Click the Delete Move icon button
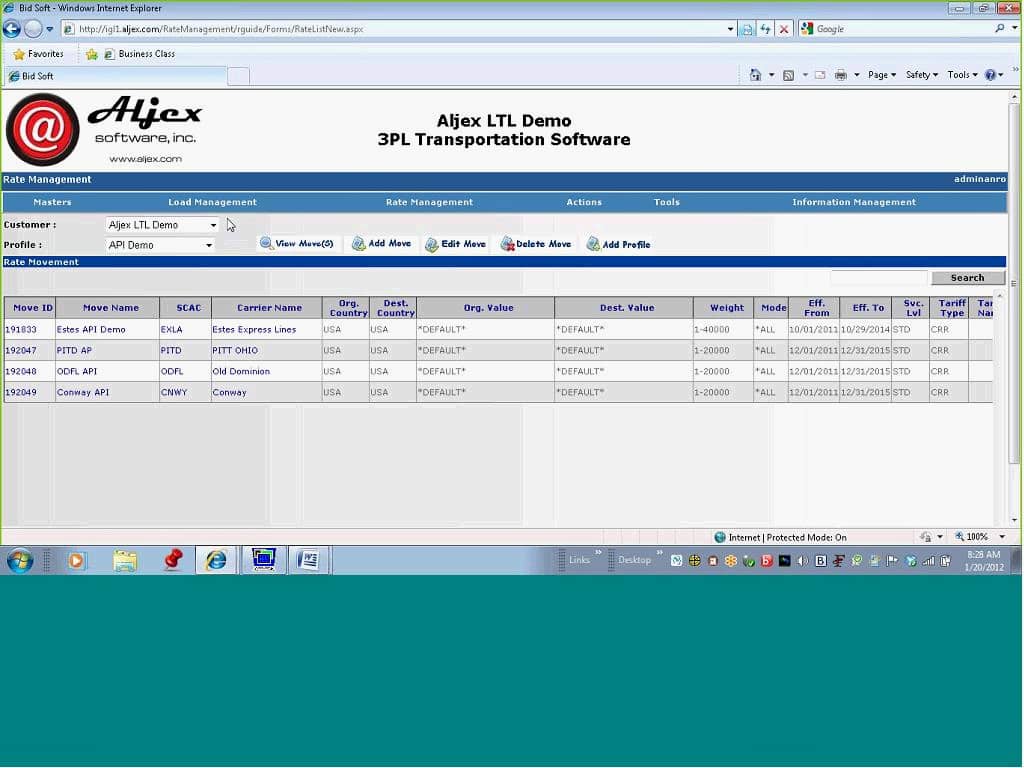Image resolution: width=1024 pixels, height=768 pixels. (536, 244)
